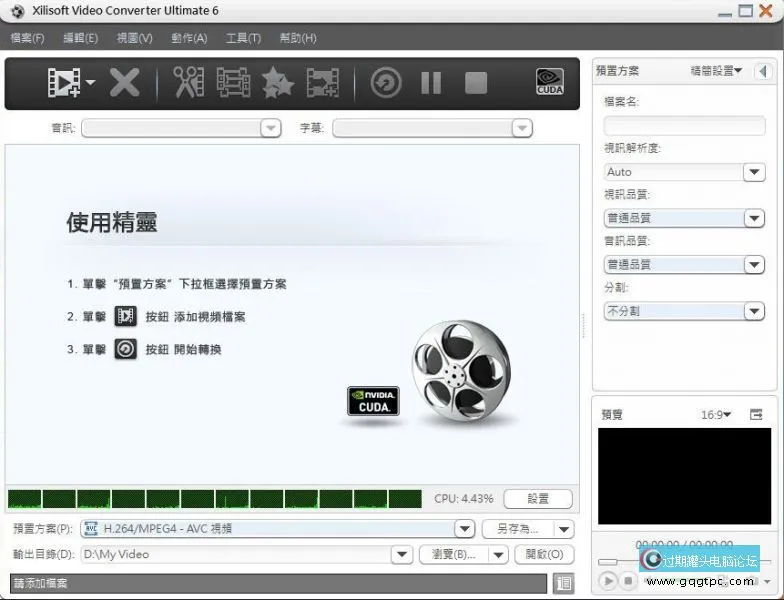The image size is (784, 600).
Task: Open the 檔案(F) menu
Action: pyautogui.click(x=27, y=38)
